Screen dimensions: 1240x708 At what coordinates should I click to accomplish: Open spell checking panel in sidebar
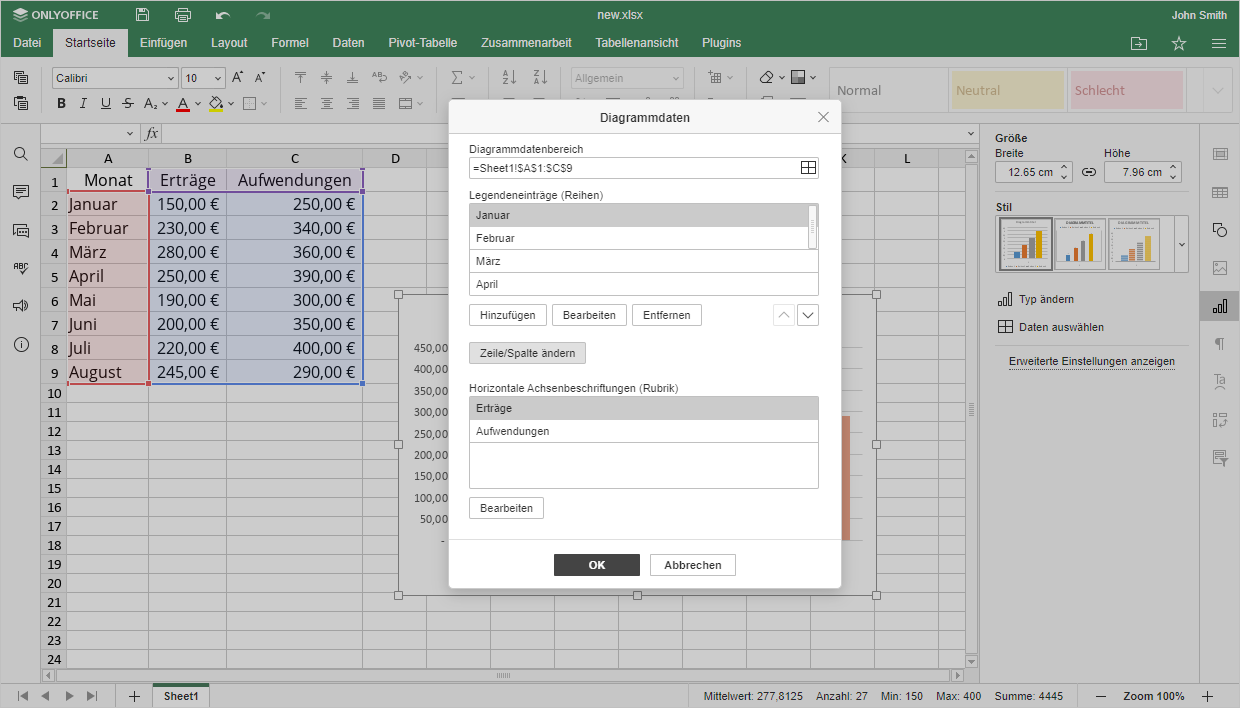(20, 268)
